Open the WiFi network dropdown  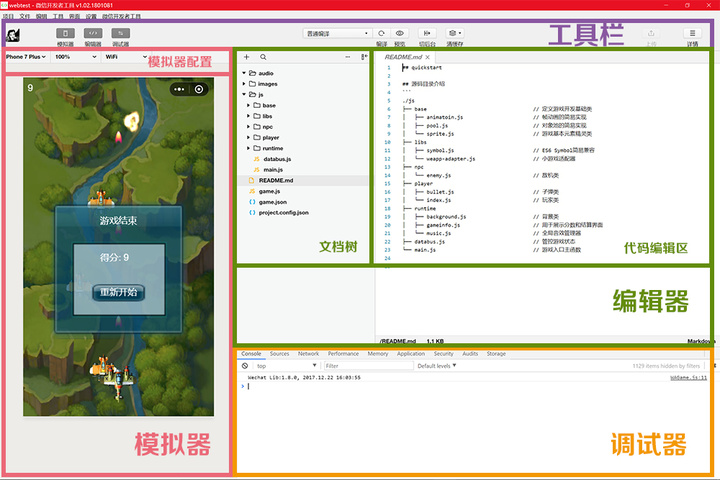125,57
